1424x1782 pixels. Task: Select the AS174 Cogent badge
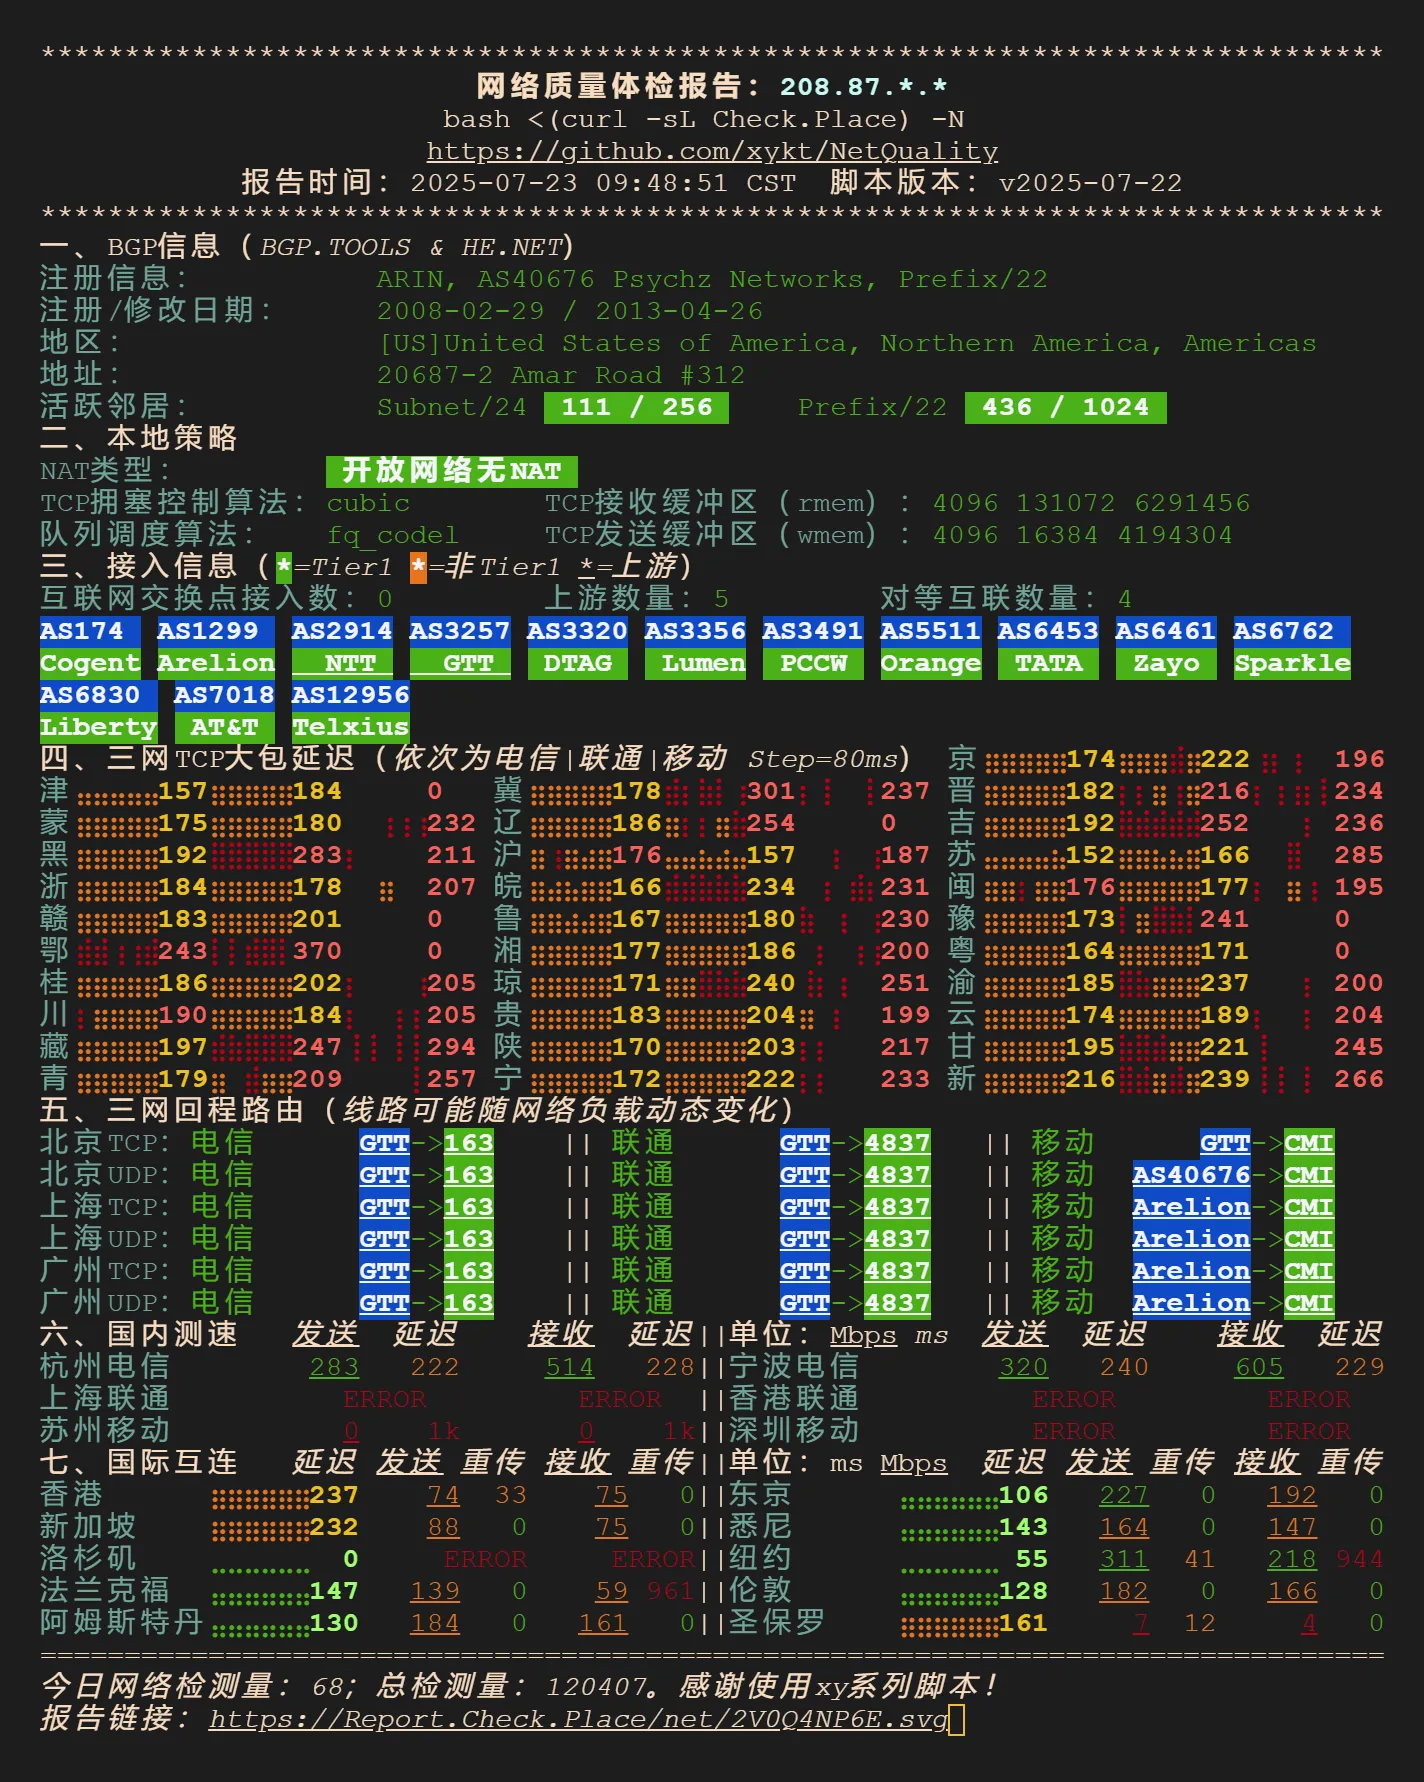[x=90, y=647]
